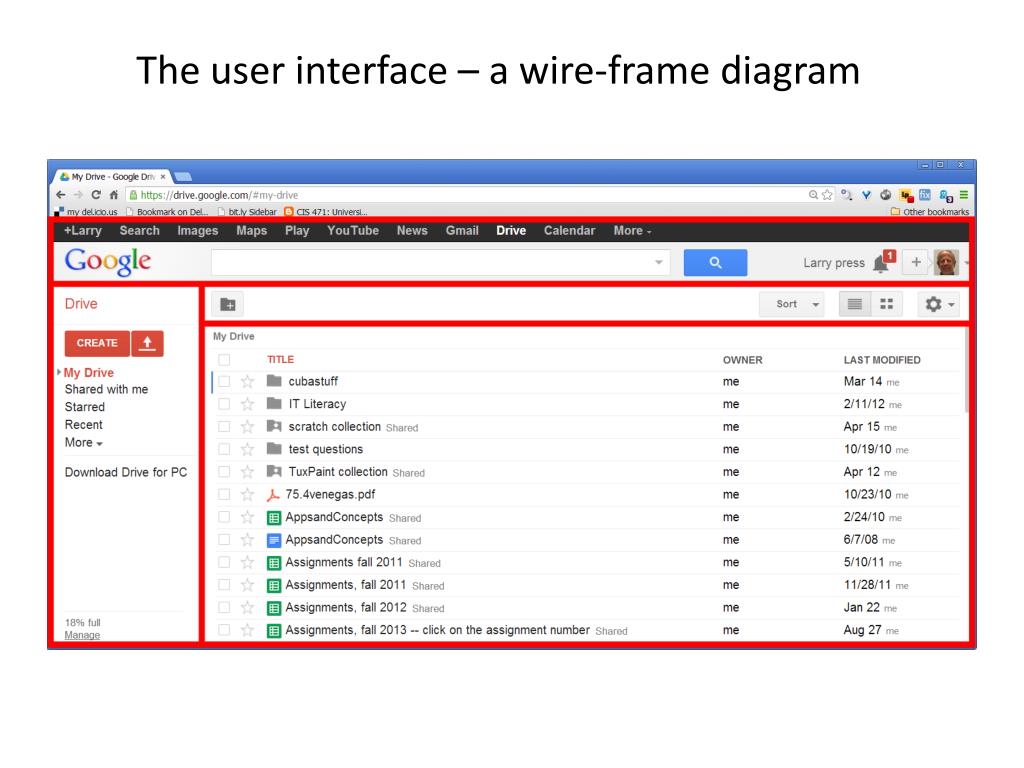The width and height of the screenshot is (1024, 768).
Task: Expand the My Drive tree arrow
Action: point(59,372)
